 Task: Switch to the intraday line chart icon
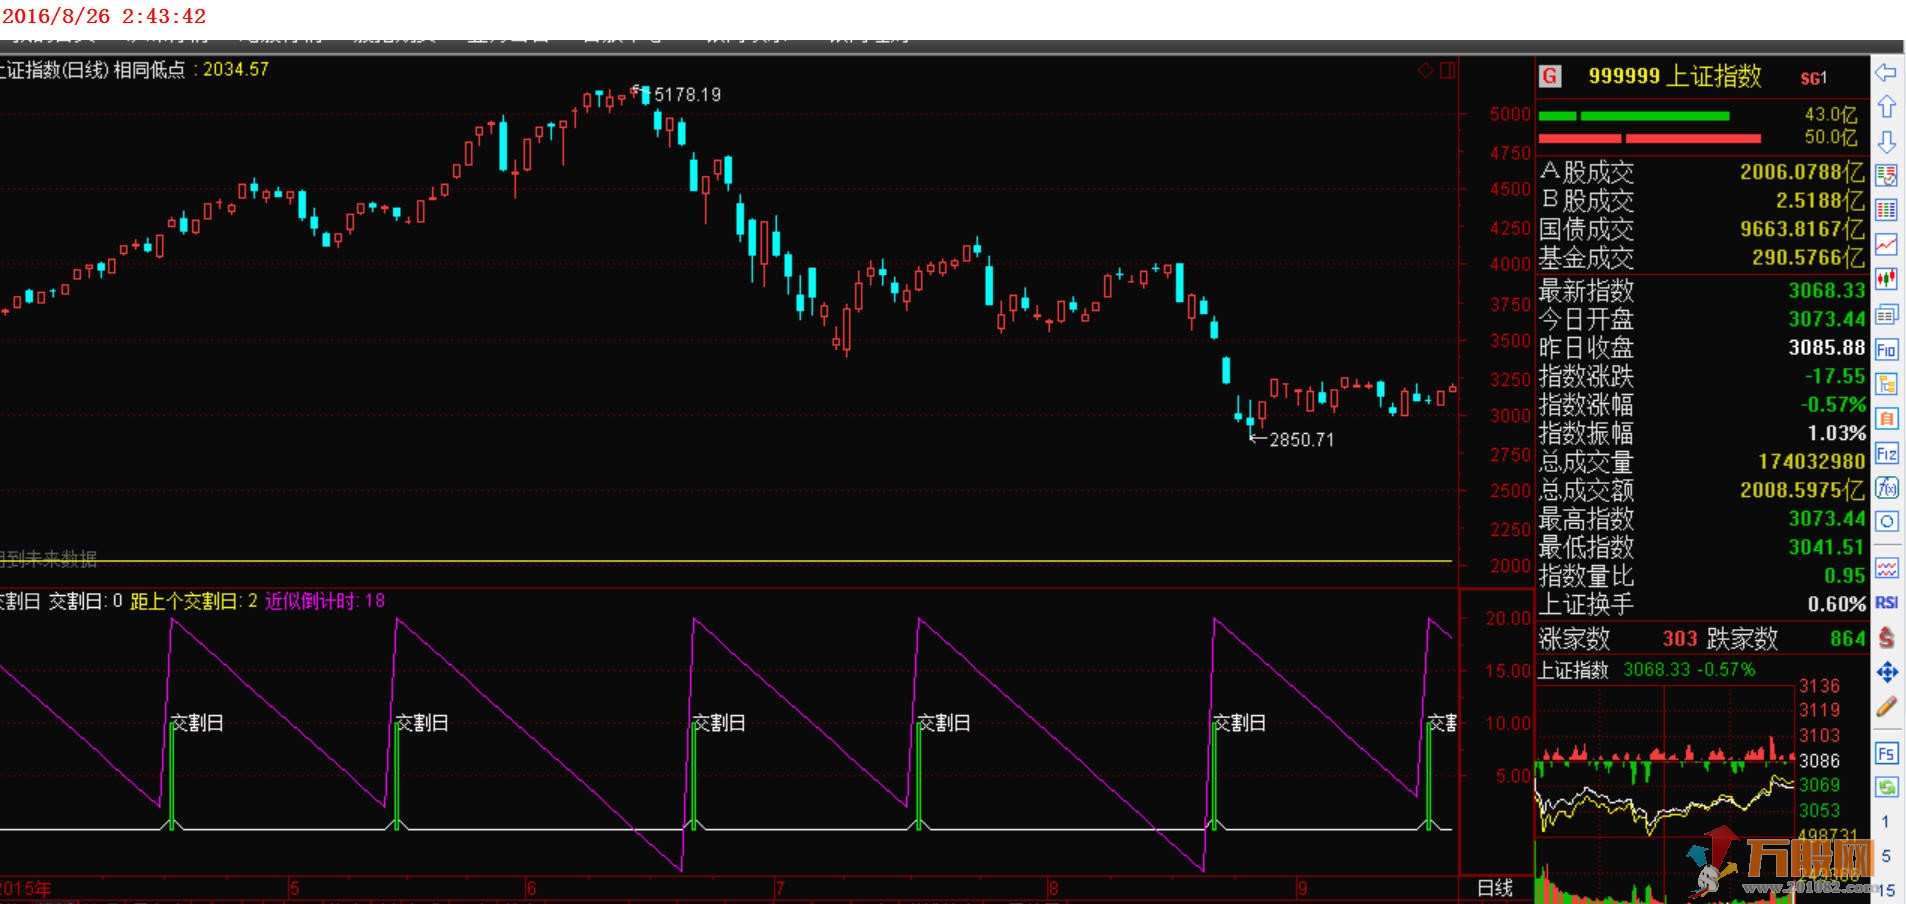(x=1886, y=245)
